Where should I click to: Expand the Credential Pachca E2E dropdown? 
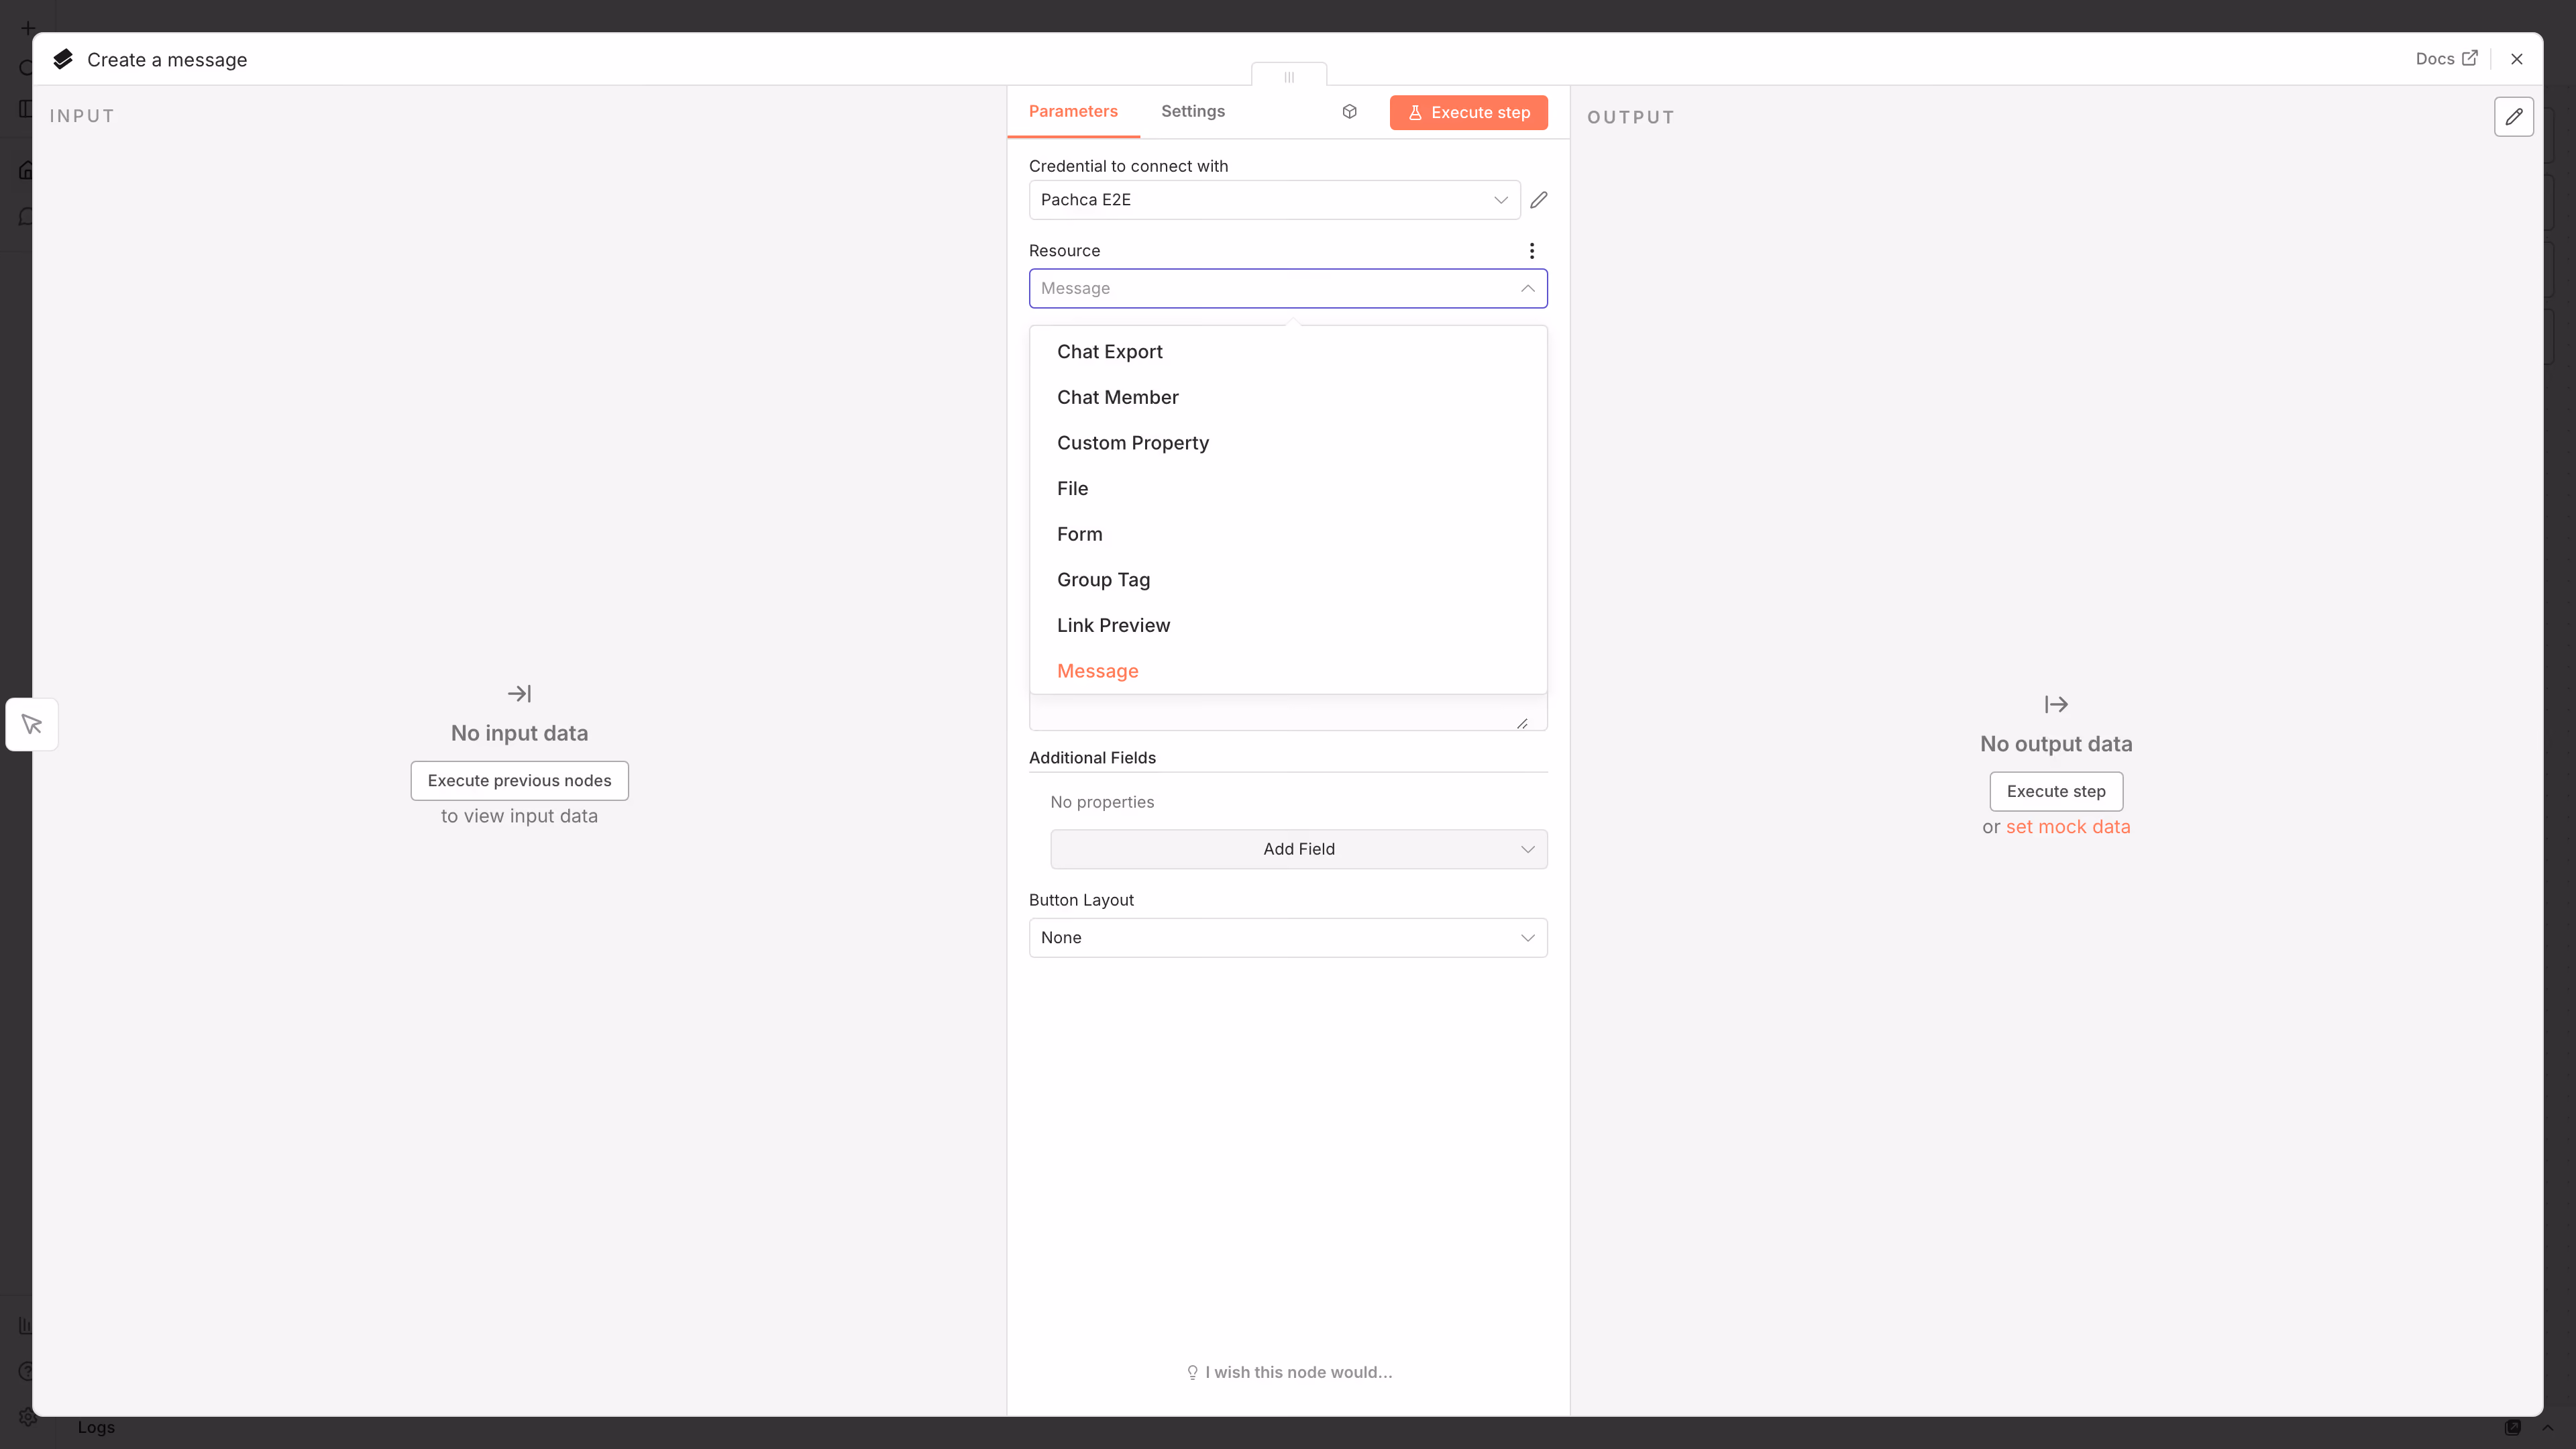1273,200
